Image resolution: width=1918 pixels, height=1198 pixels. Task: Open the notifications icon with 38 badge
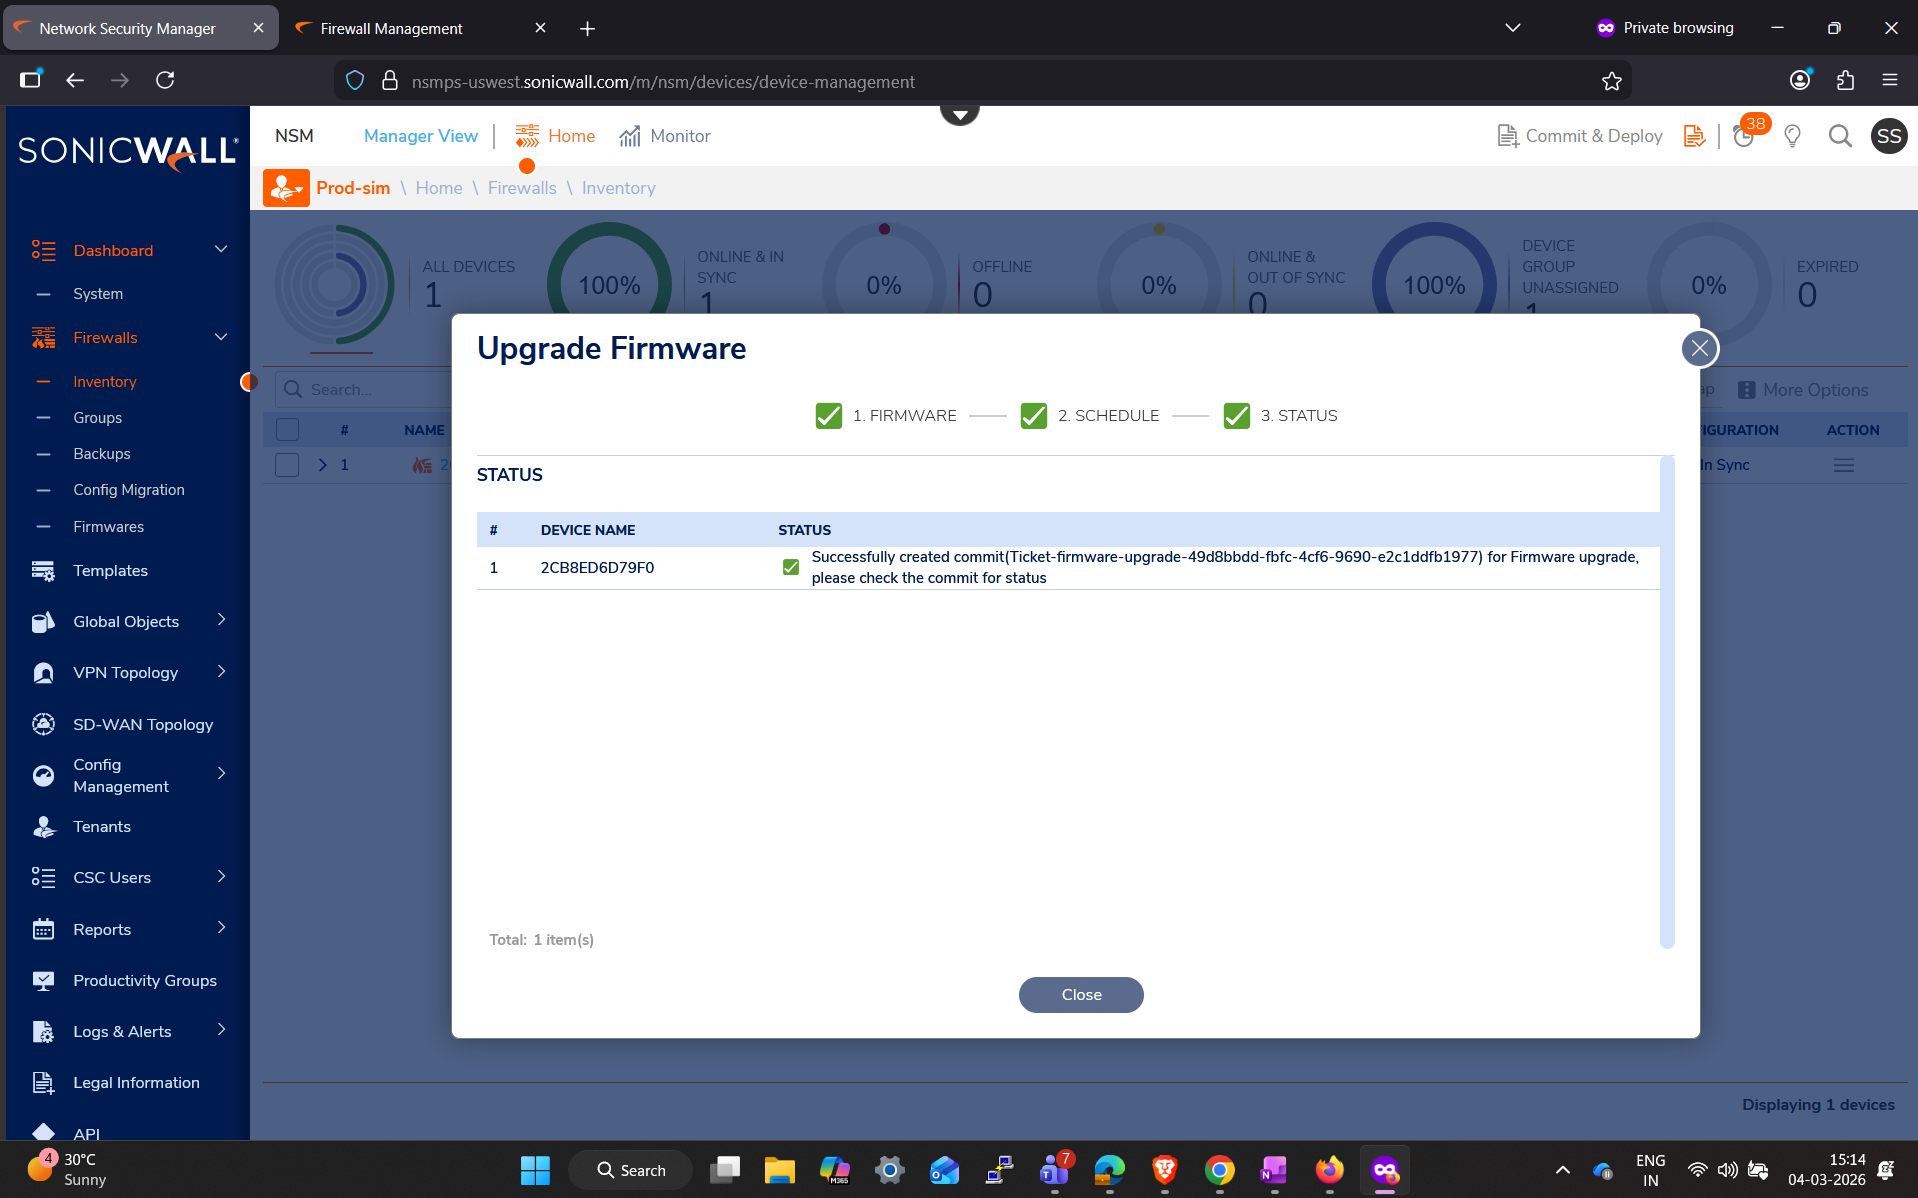1745,136
